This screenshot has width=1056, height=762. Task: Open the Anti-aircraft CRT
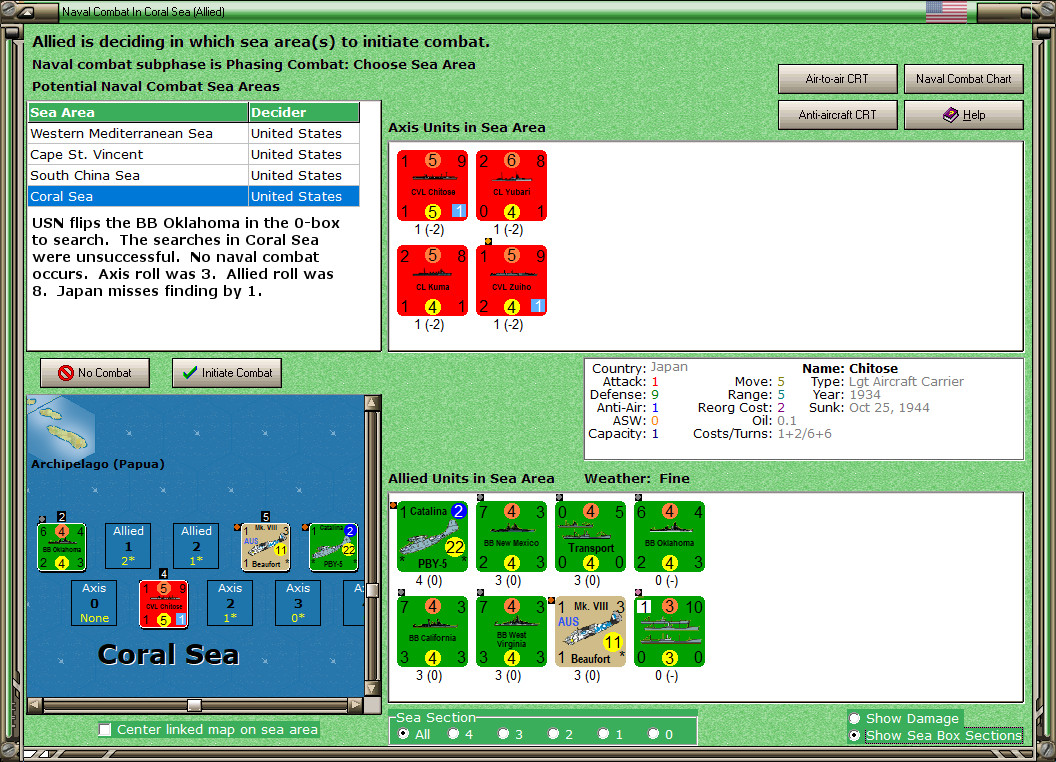(x=837, y=115)
